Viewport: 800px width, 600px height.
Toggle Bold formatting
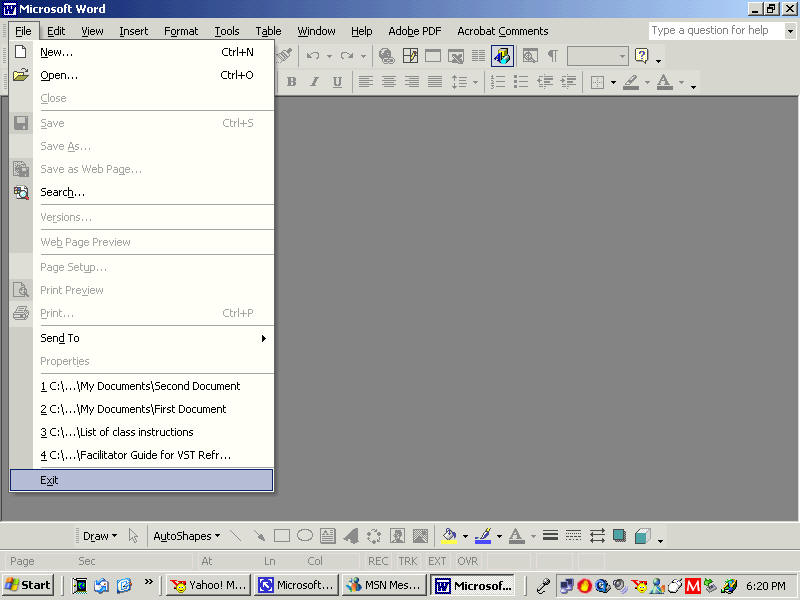[x=291, y=82]
